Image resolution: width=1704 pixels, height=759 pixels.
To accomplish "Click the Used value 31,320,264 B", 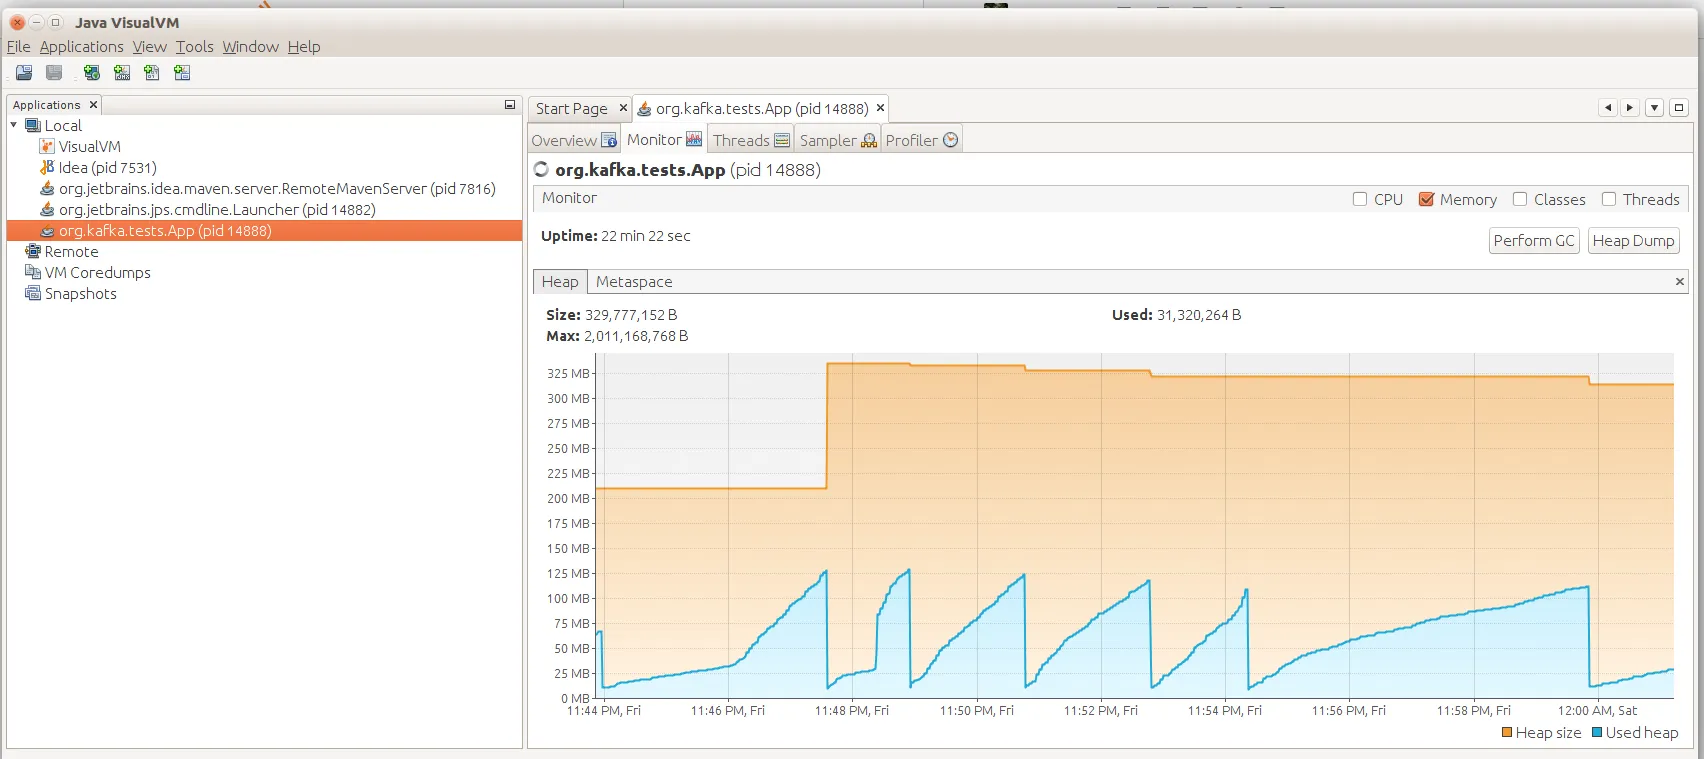I will [1199, 315].
